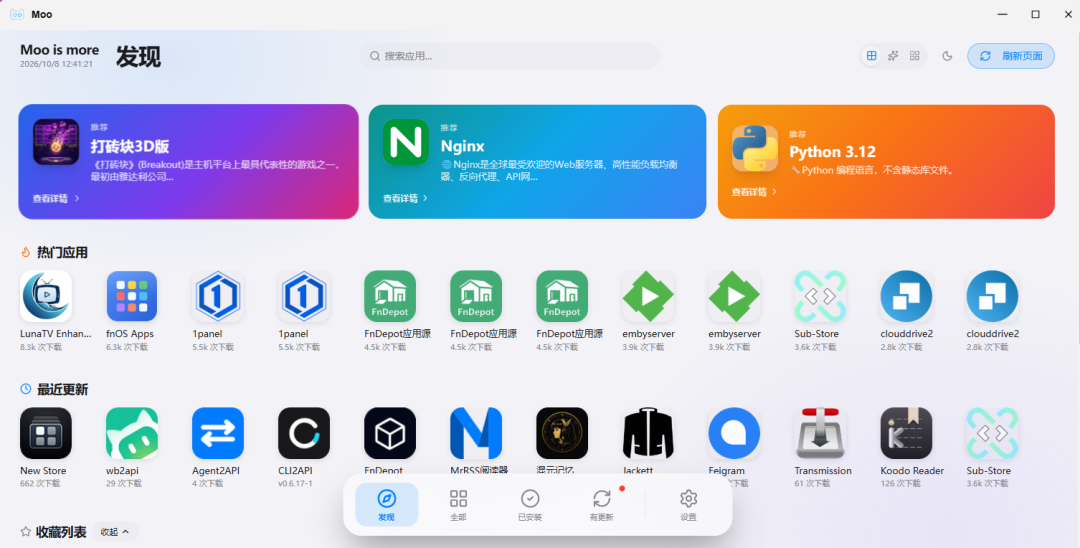The height and width of the screenshot is (548, 1080).
Task: Open the fnOS Apps icon
Action: 132,296
